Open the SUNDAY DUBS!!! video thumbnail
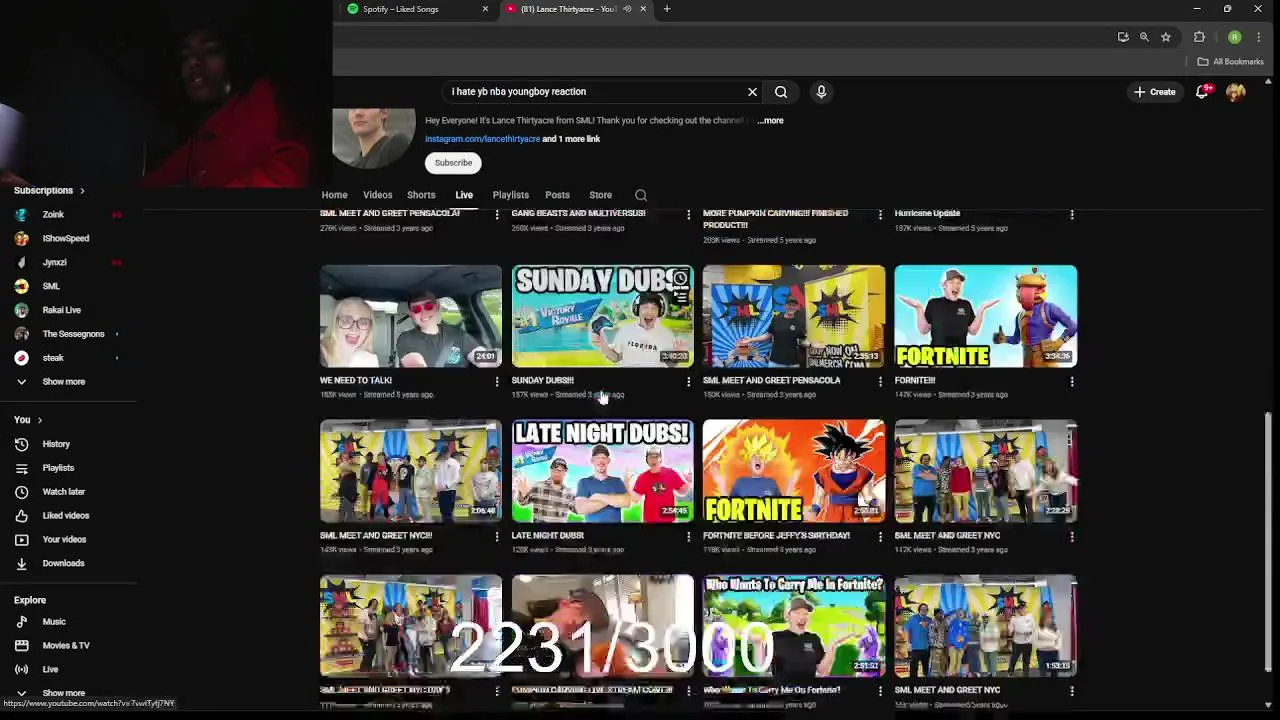 point(602,316)
